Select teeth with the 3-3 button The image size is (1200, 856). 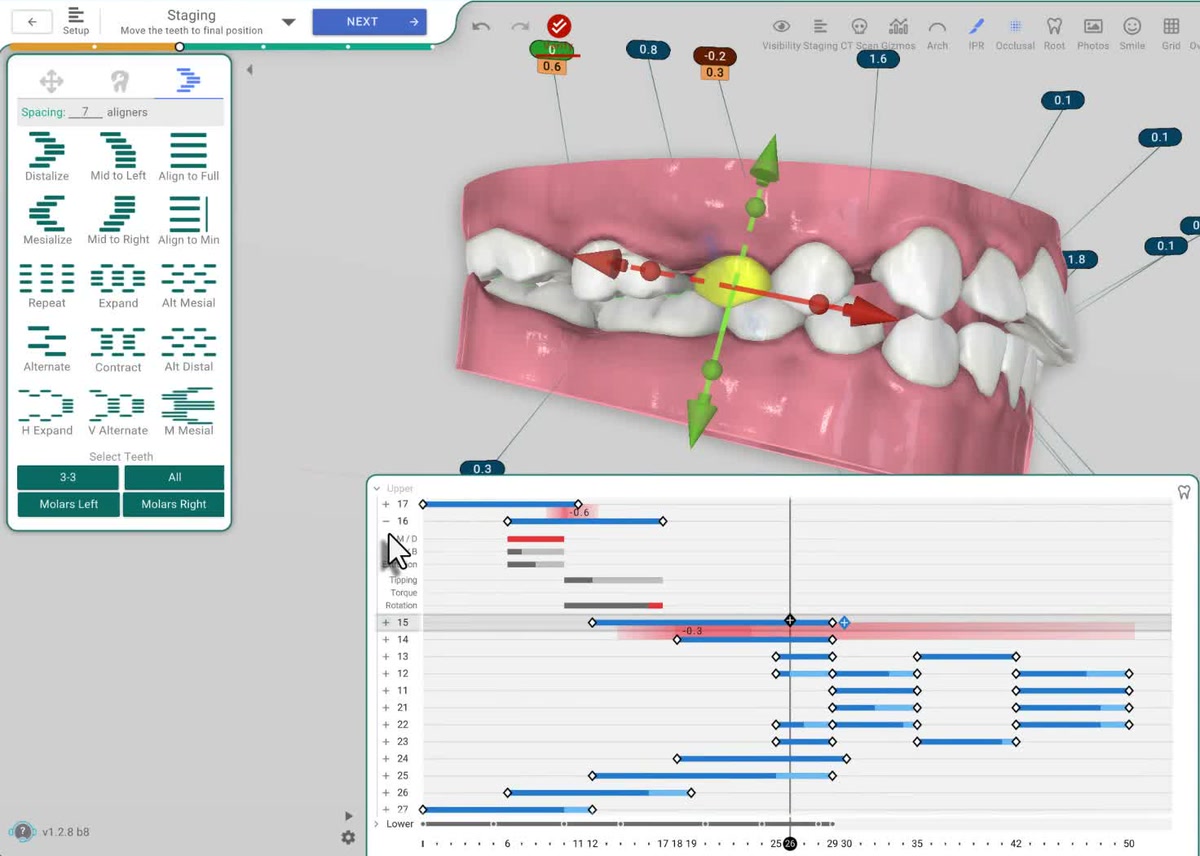pos(68,478)
